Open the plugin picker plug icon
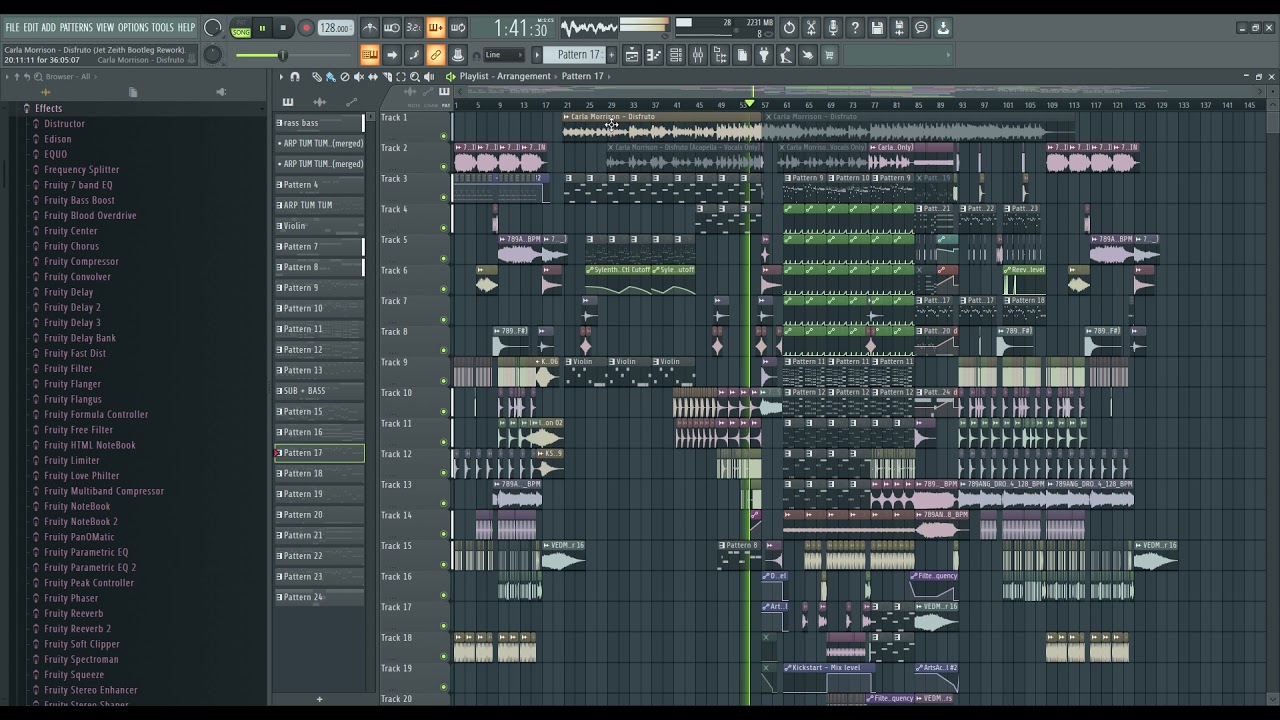 click(764, 55)
